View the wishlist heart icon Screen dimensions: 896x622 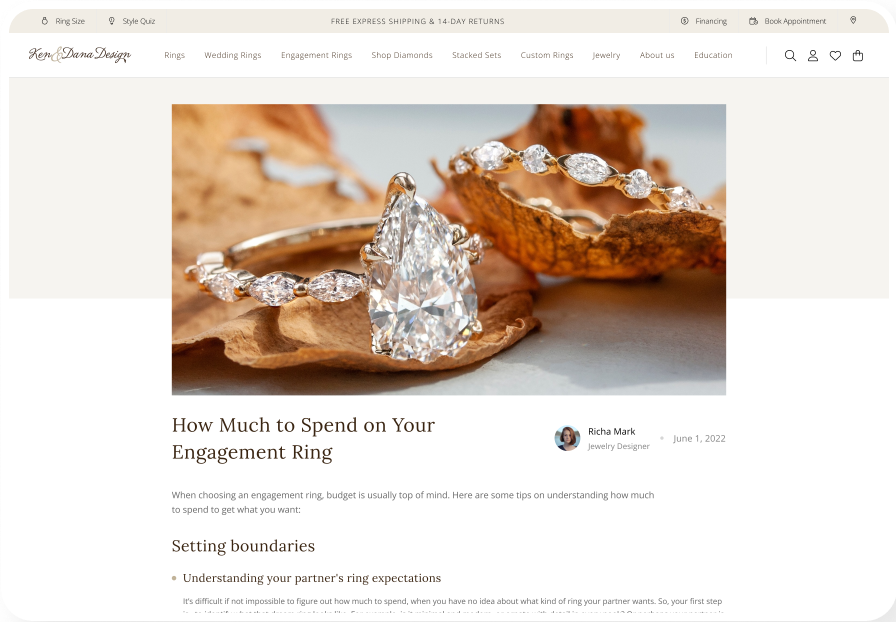coord(835,55)
